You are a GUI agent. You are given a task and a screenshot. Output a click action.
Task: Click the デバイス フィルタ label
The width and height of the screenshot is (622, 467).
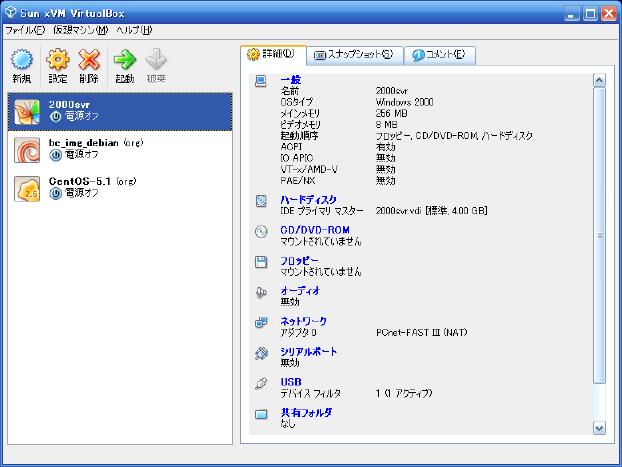pos(310,393)
